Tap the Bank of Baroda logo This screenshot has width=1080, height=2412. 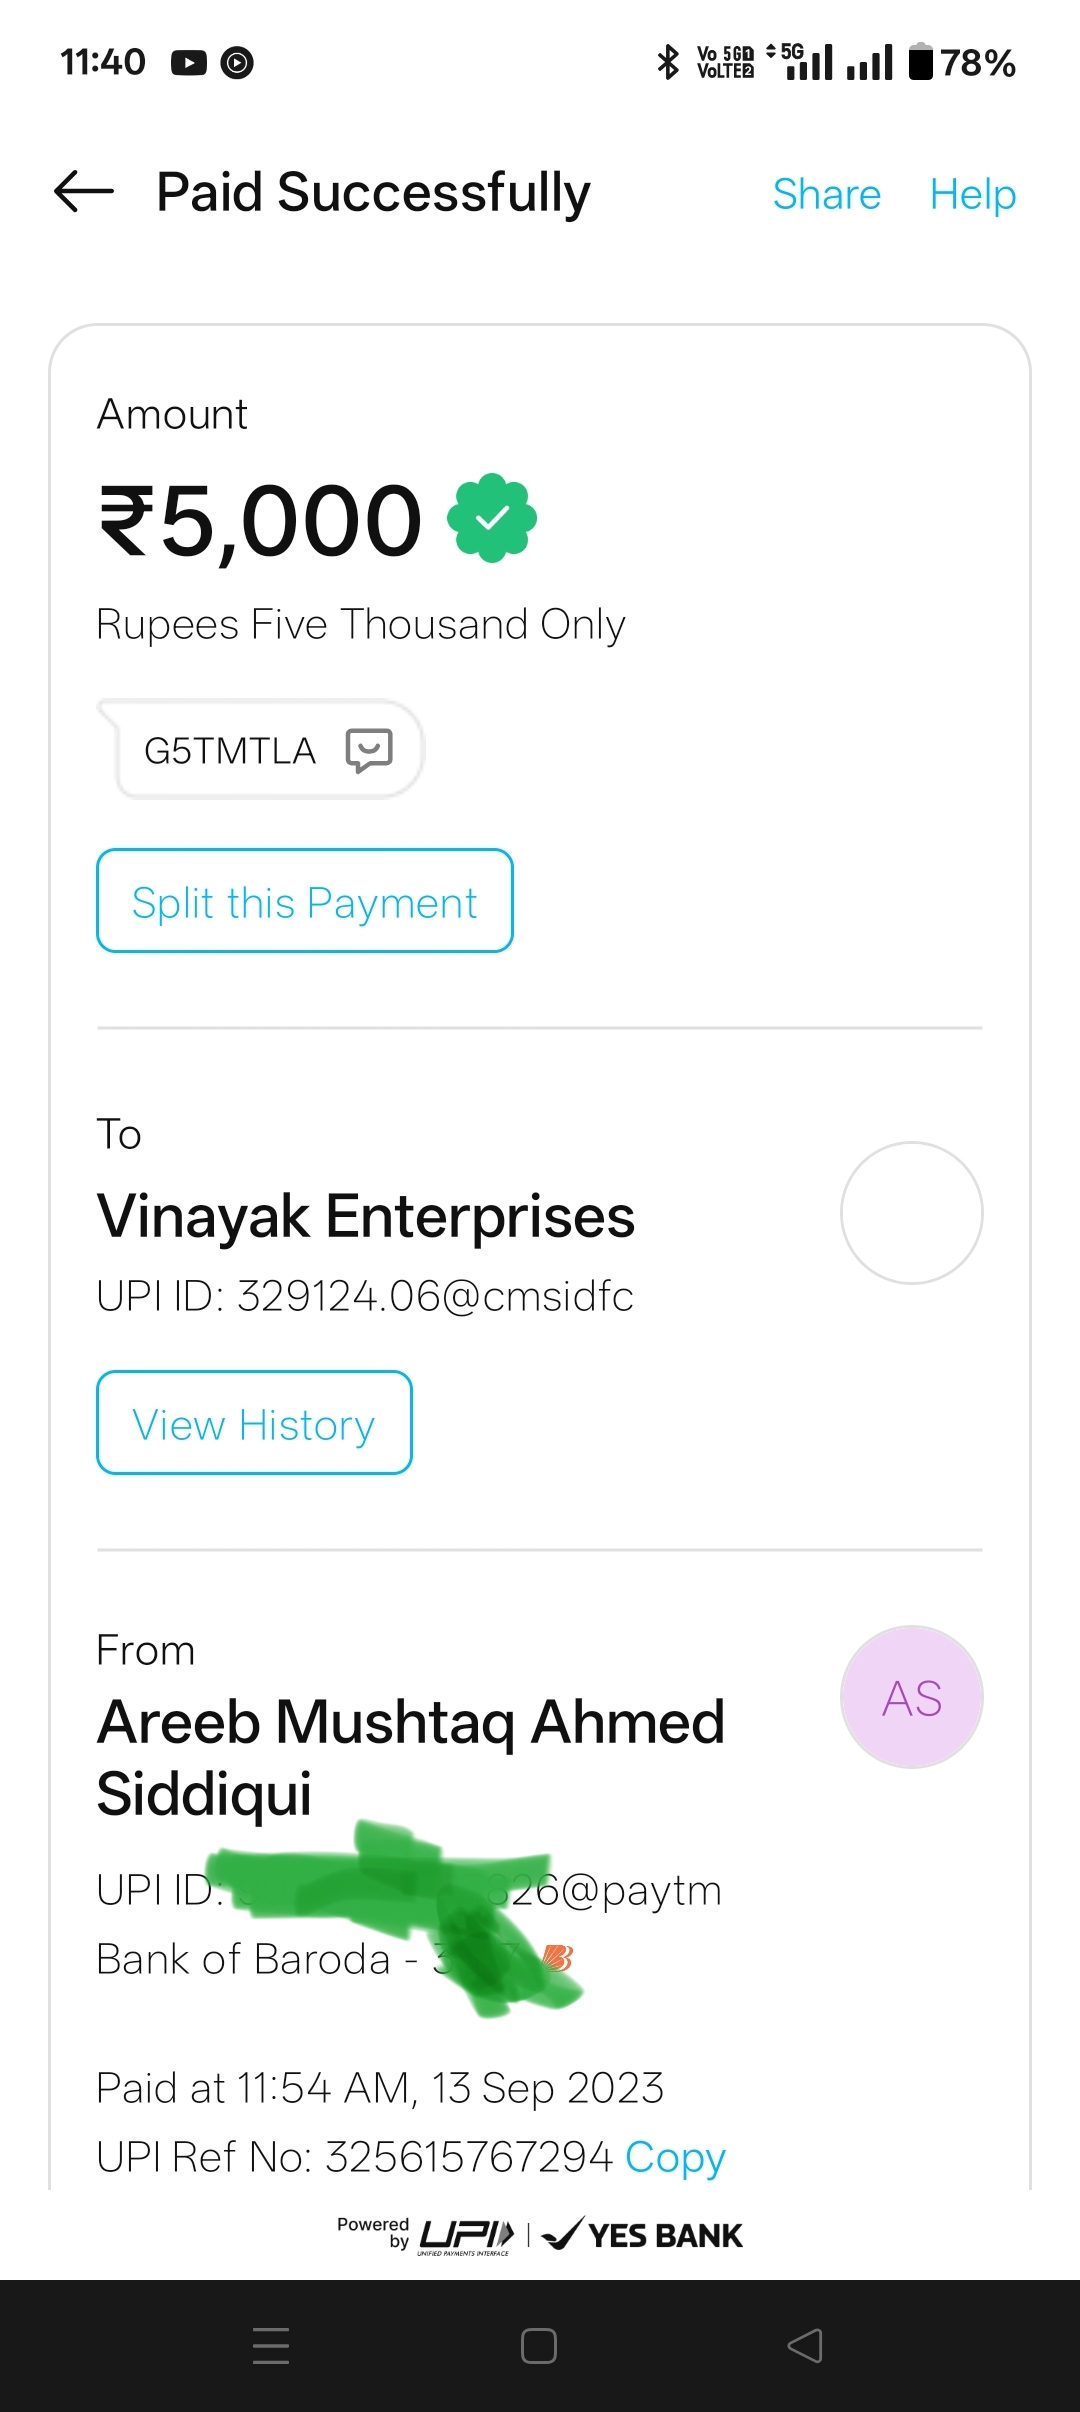pos(558,1958)
